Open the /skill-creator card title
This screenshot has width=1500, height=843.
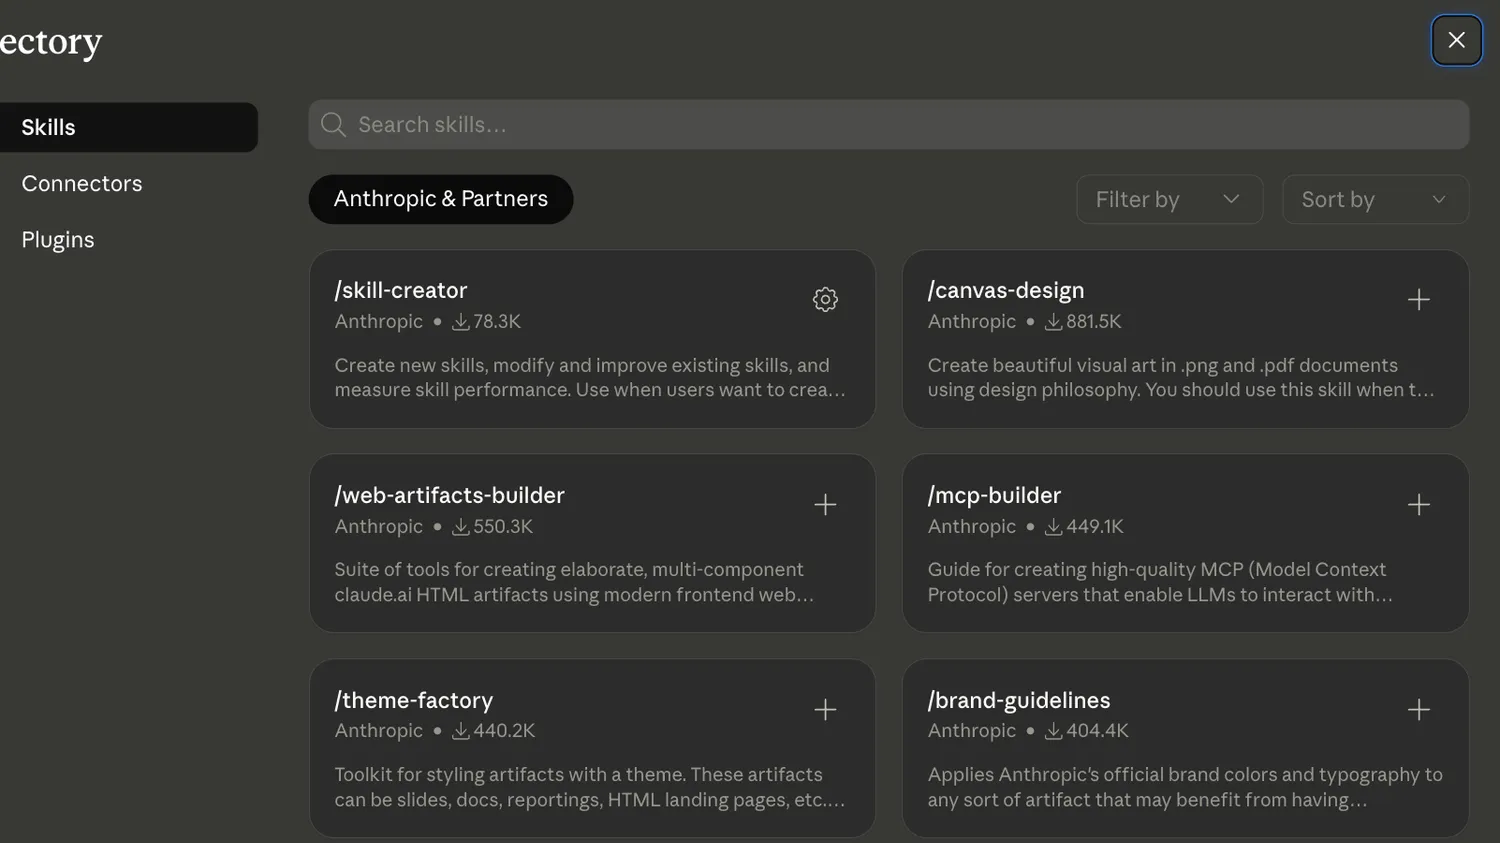[401, 290]
